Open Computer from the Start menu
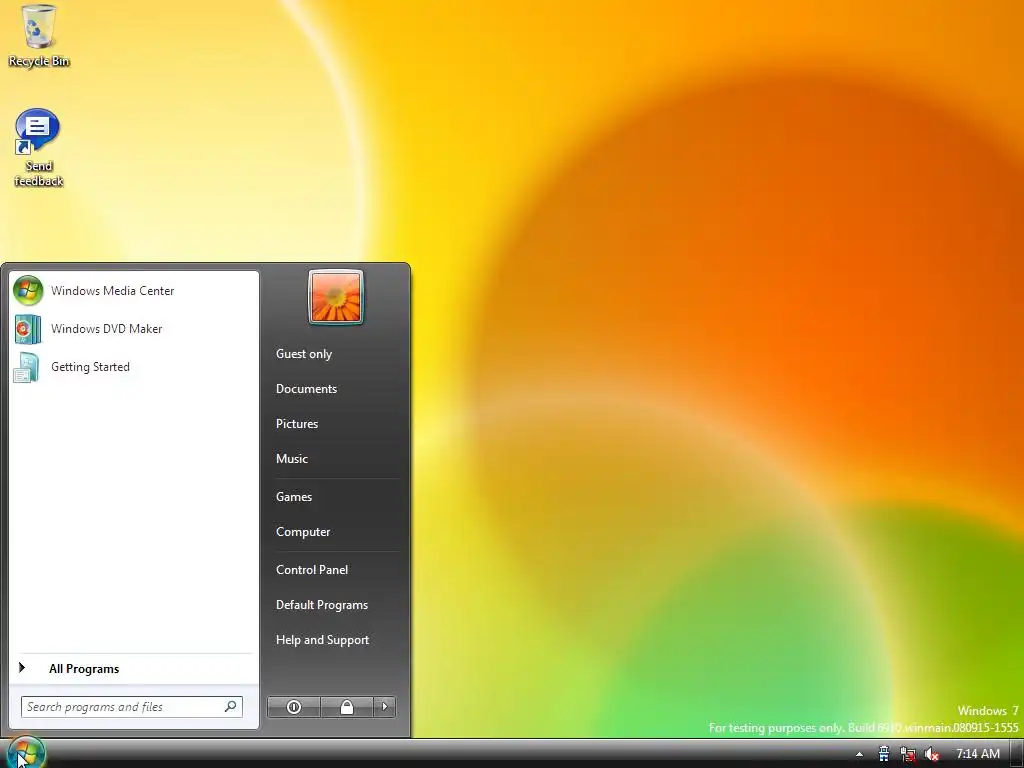This screenshot has height=768, width=1024. pos(303,532)
